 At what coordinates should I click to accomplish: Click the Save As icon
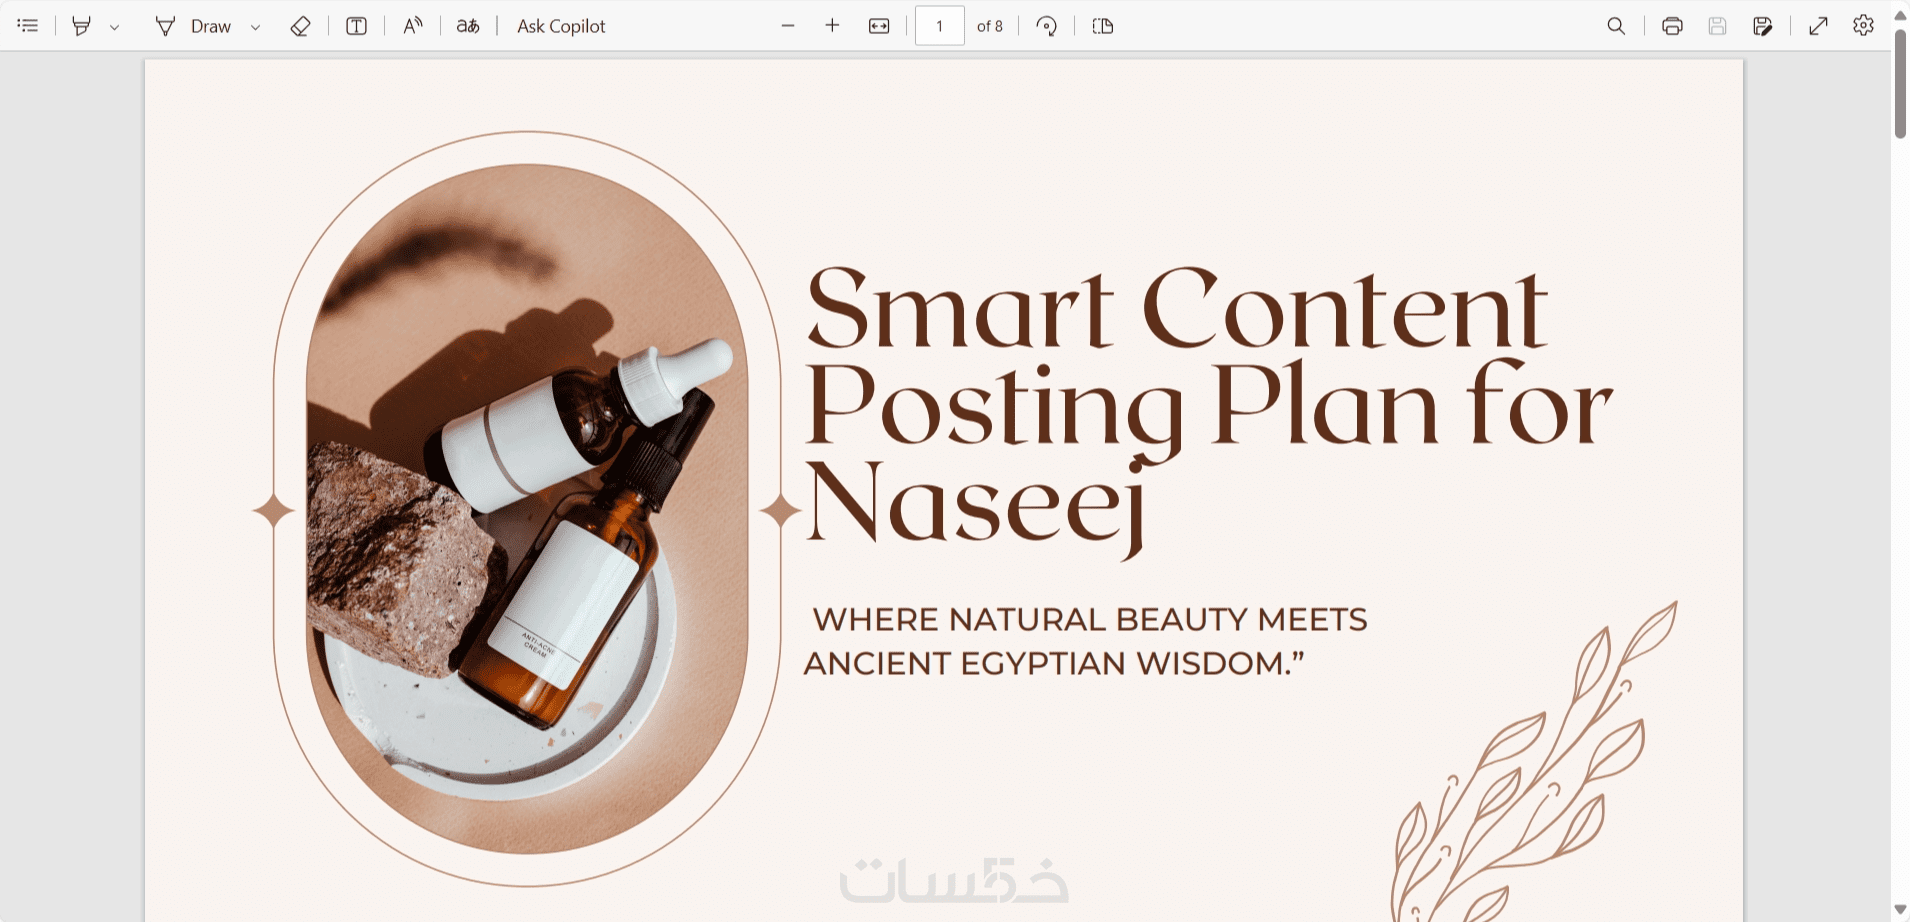(x=1763, y=26)
